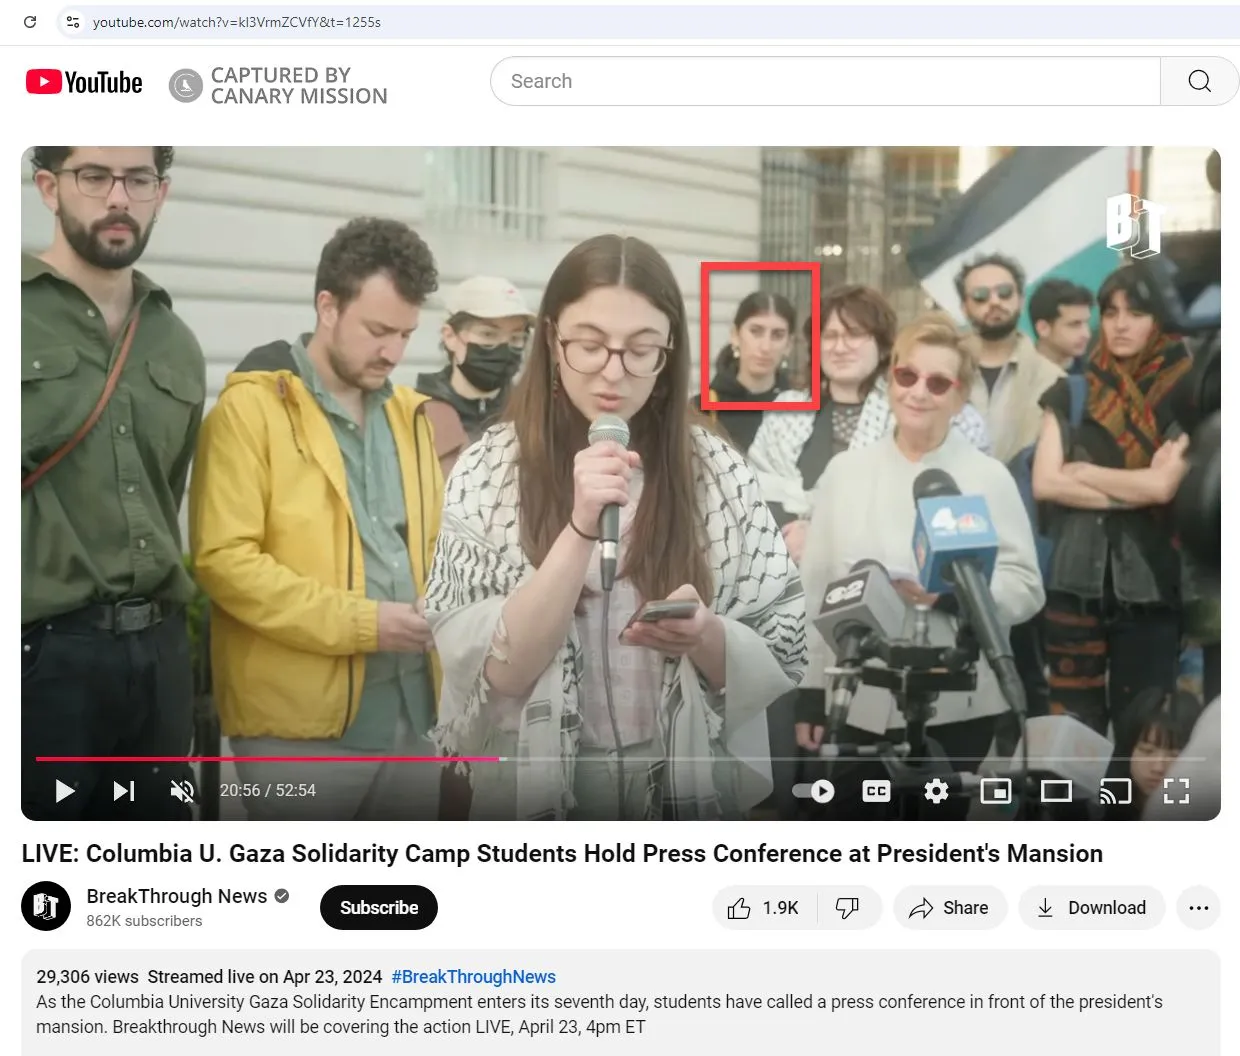This screenshot has height=1056, width=1240.
Task: Skip to the next video
Action: tap(124, 790)
